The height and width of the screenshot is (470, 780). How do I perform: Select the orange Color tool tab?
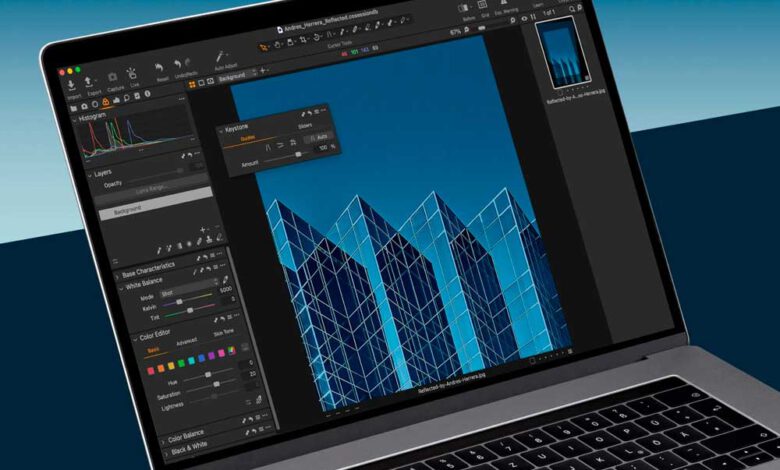pyautogui.click(x=105, y=102)
